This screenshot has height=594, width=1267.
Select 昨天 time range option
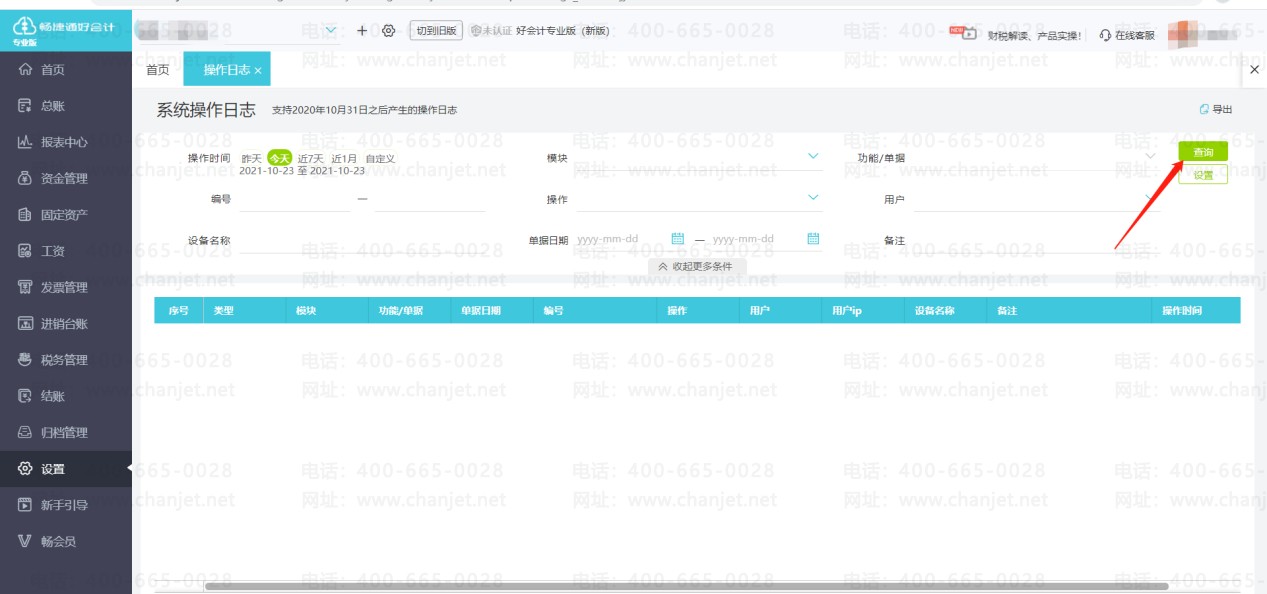point(251,158)
